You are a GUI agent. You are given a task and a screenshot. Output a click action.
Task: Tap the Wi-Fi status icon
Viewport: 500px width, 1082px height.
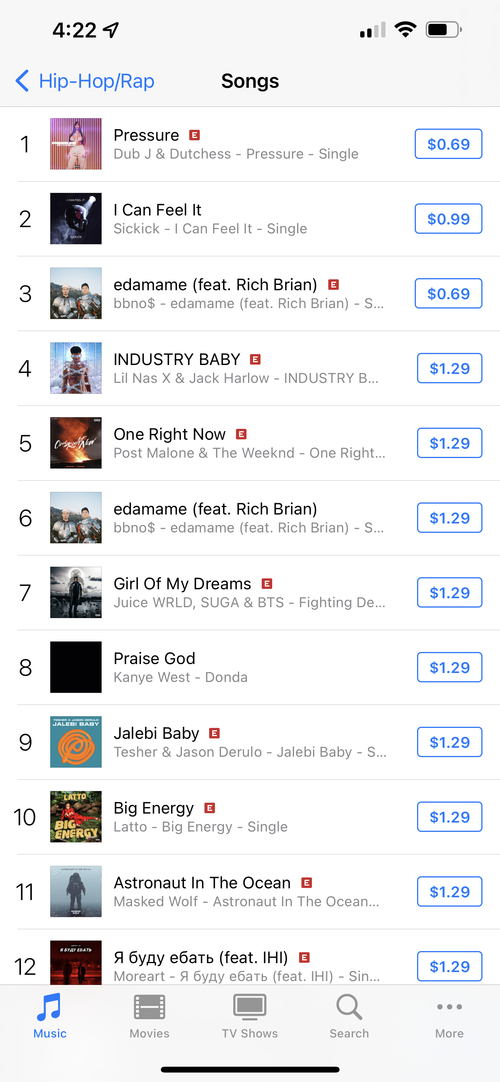click(x=406, y=30)
